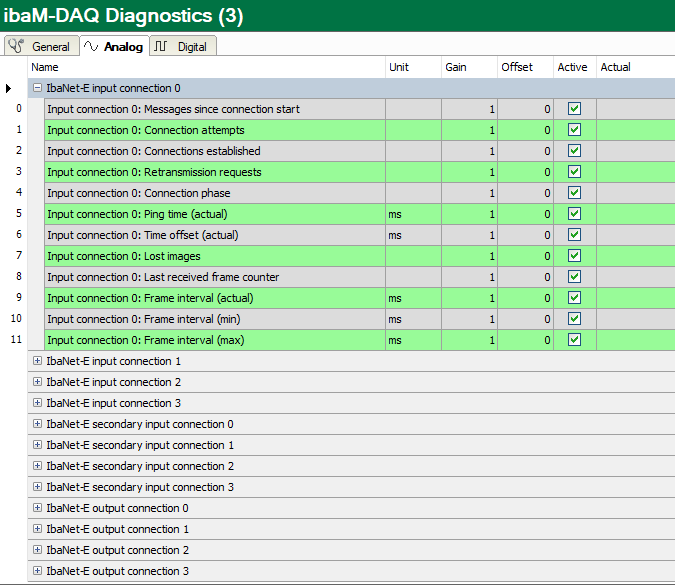This screenshot has width=675, height=585.
Task: Uncheck Active for Last received frame counter
Action: click(x=574, y=277)
